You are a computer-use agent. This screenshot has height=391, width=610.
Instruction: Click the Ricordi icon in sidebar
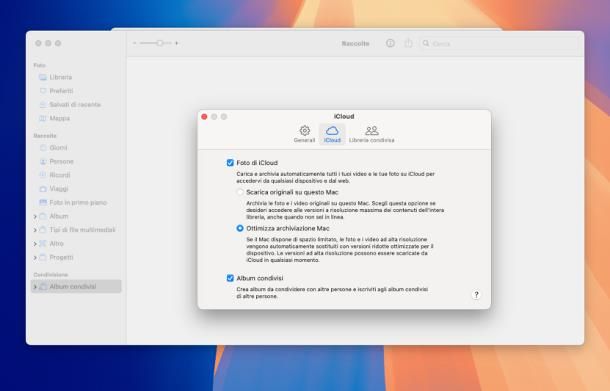coord(43,175)
